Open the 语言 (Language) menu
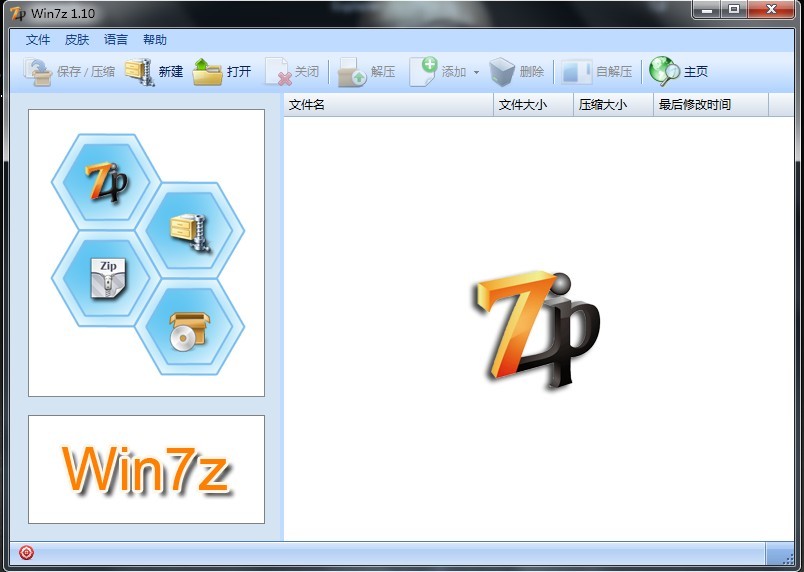The height and width of the screenshot is (572, 804). pyautogui.click(x=116, y=40)
